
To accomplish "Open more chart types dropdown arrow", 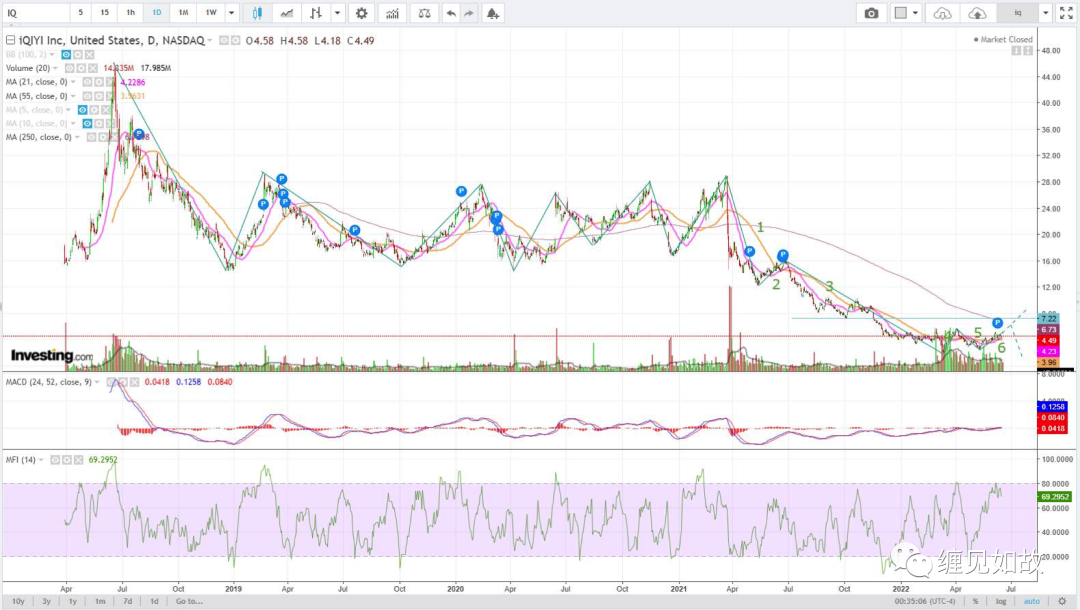I will (x=337, y=13).
